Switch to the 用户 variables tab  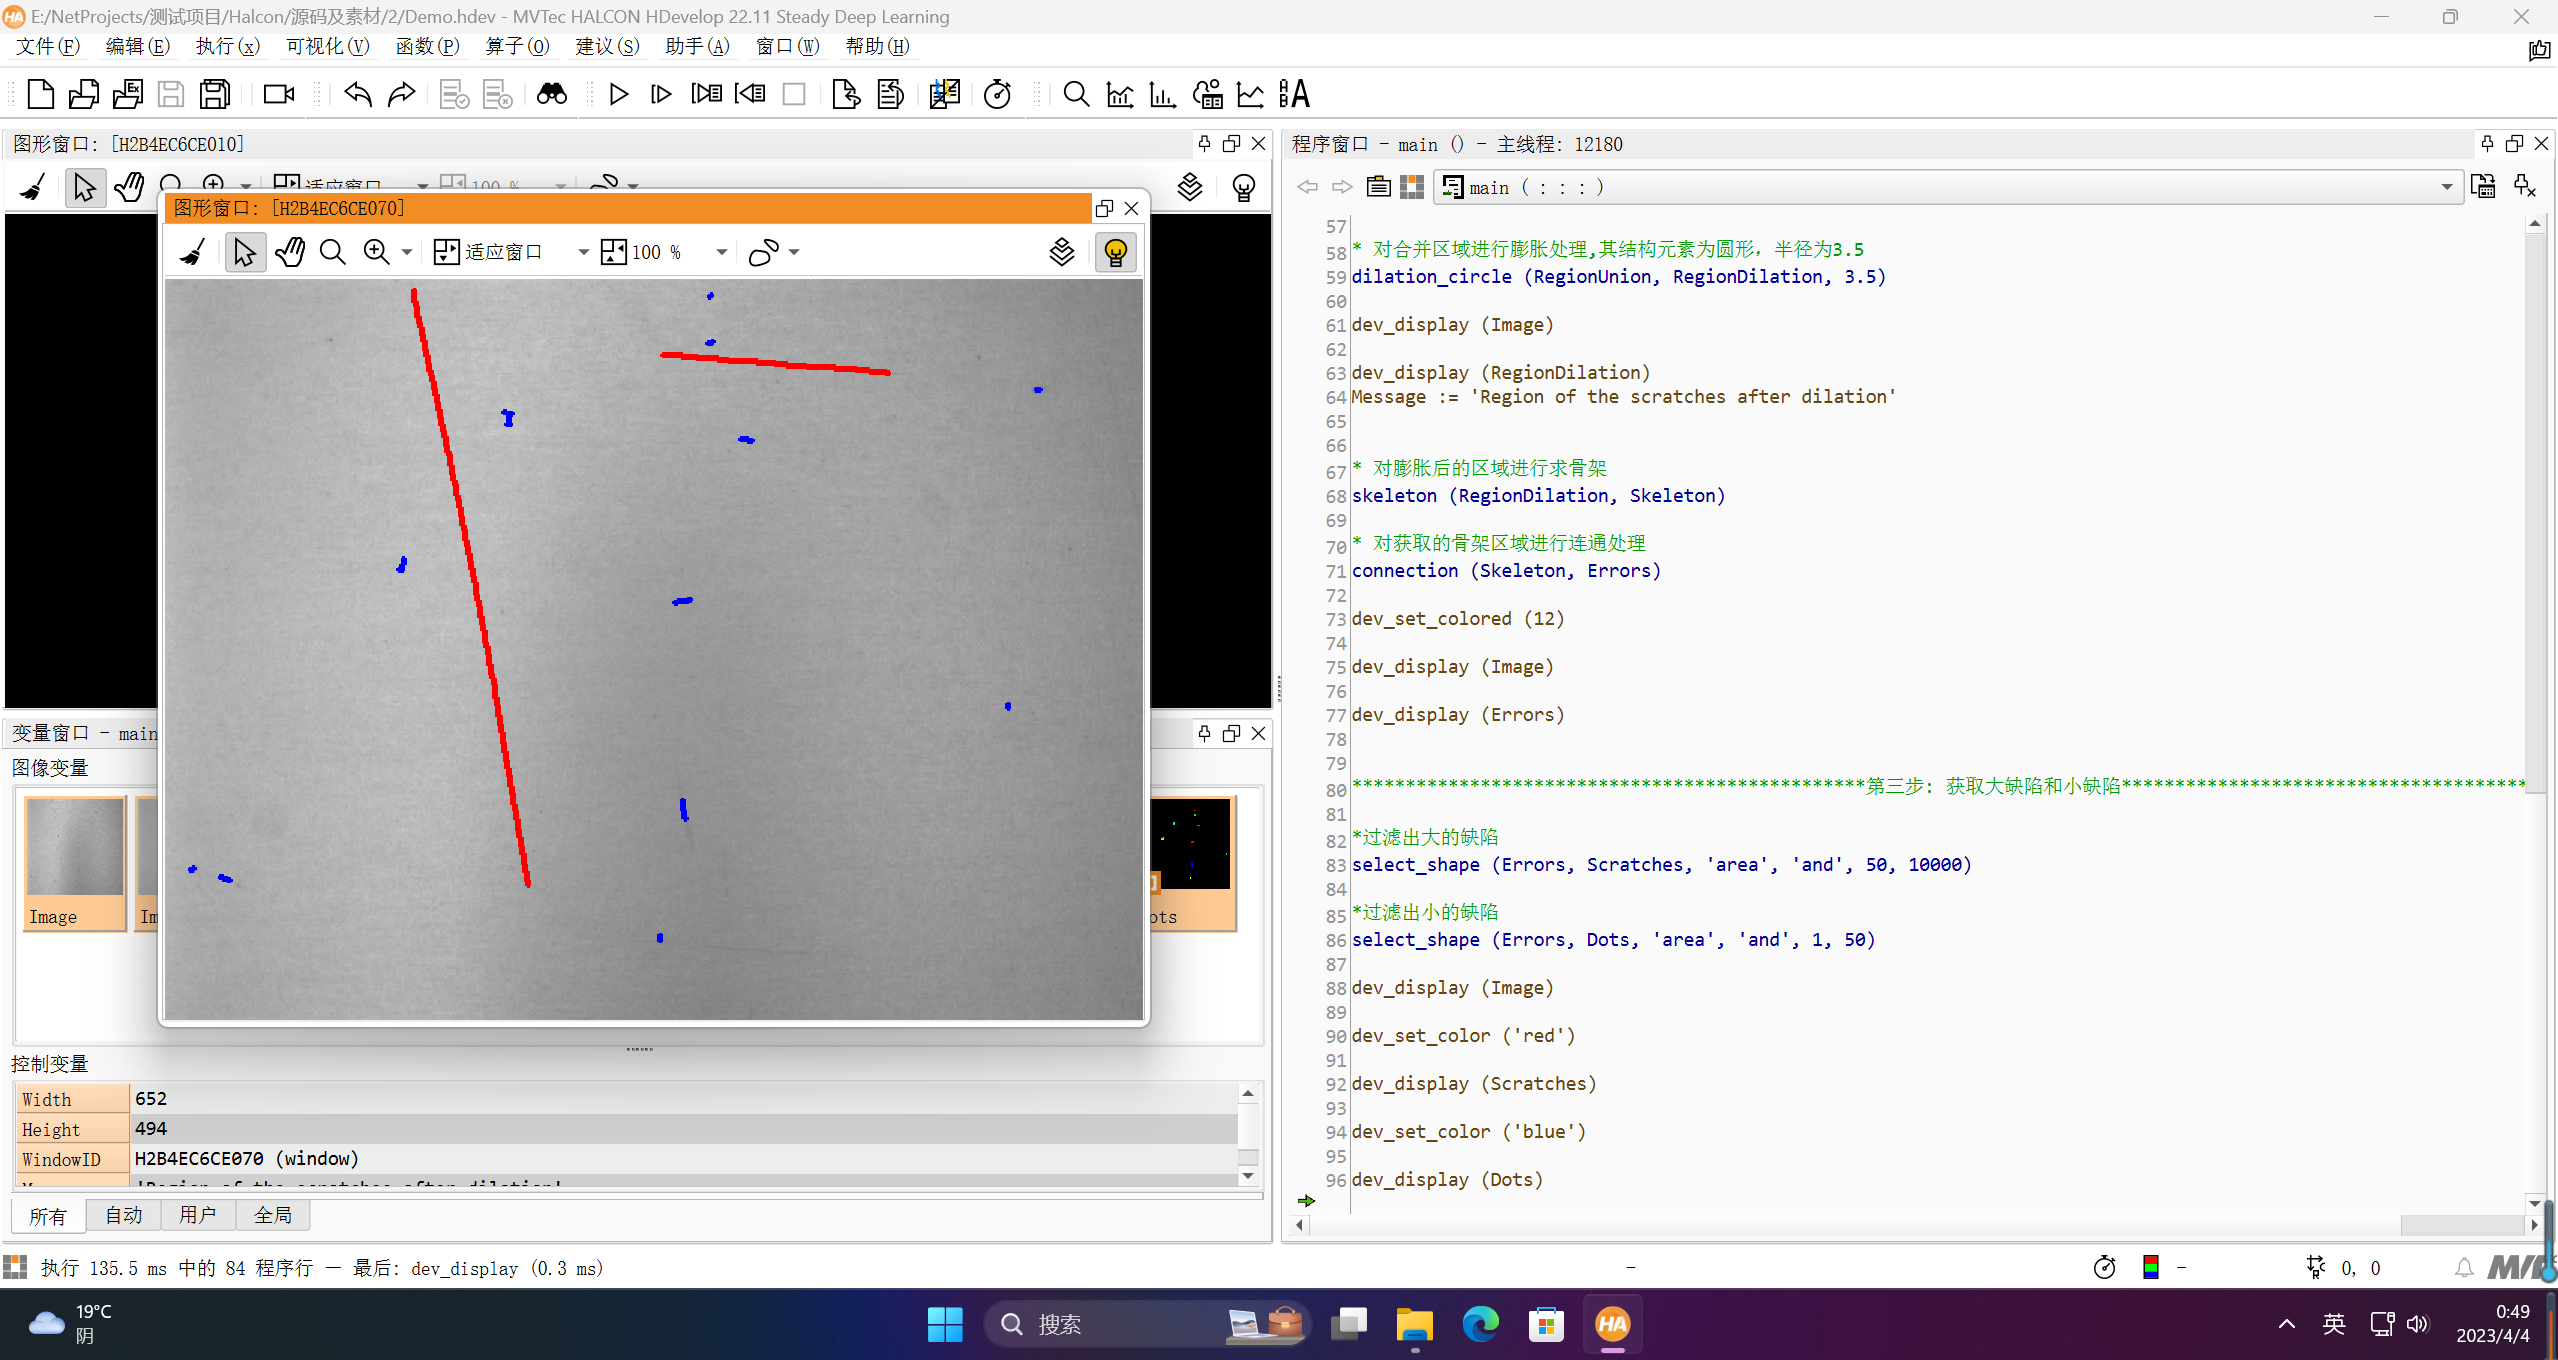click(x=197, y=1215)
